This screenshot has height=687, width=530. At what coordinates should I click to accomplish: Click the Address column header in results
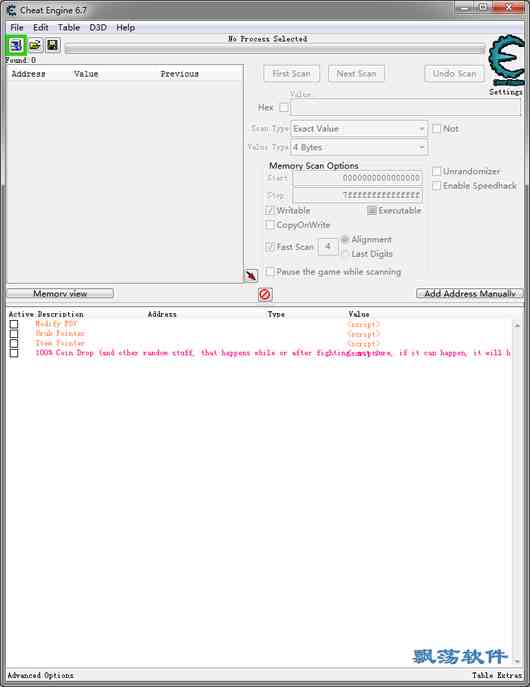click(28, 74)
